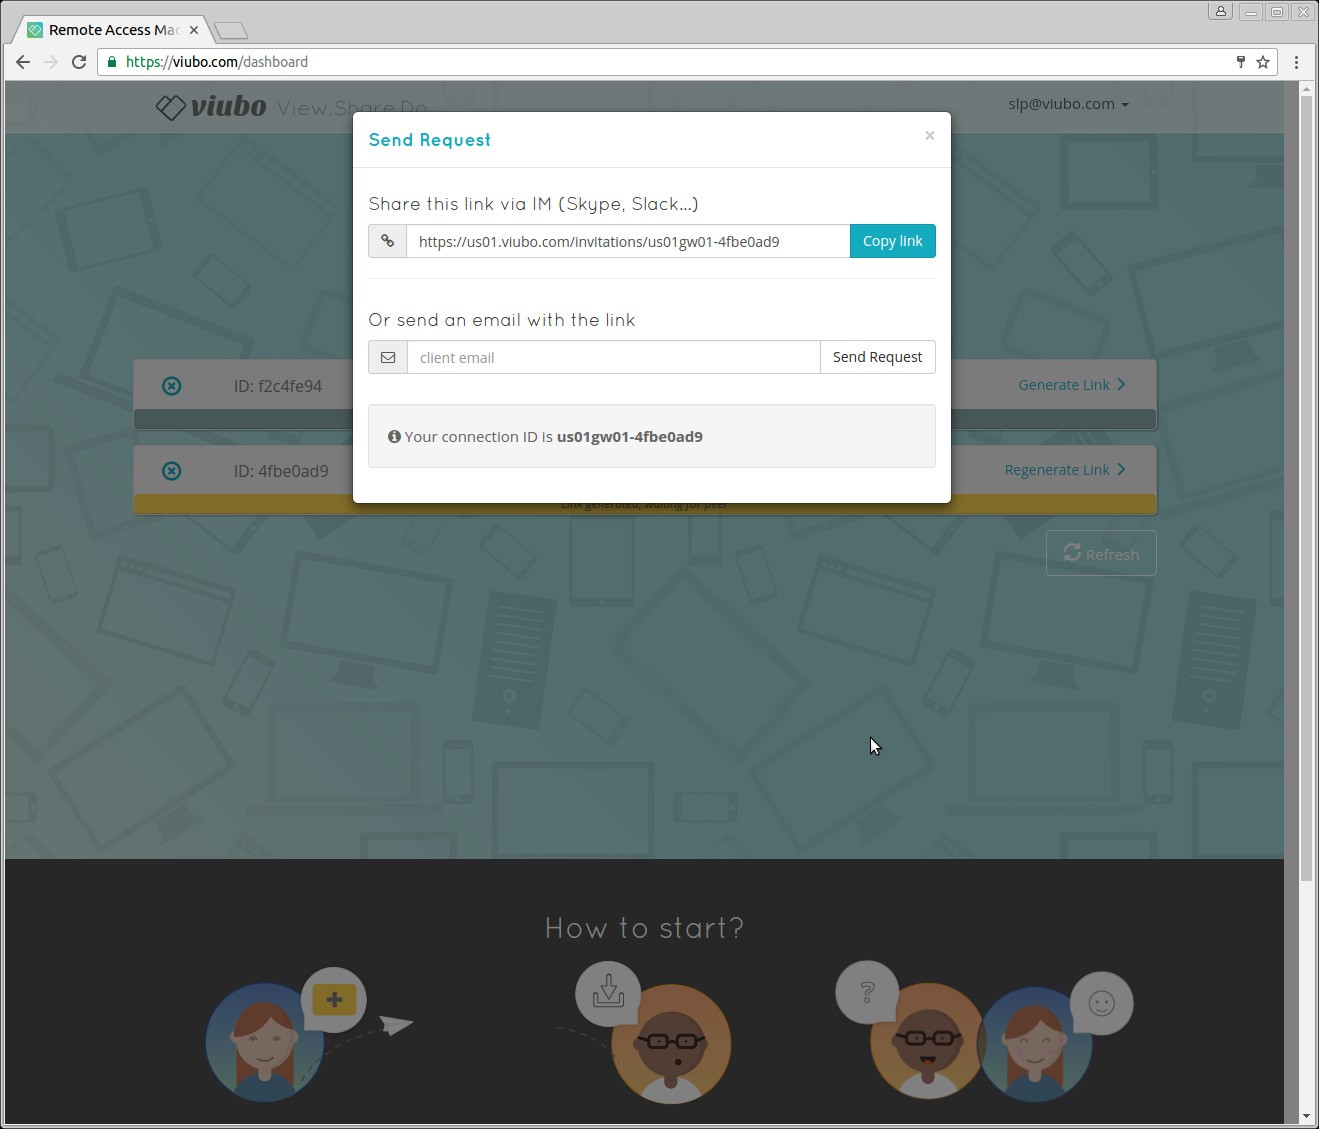
Task: Click the green secure padlock icon
Action: pos(112,62)
